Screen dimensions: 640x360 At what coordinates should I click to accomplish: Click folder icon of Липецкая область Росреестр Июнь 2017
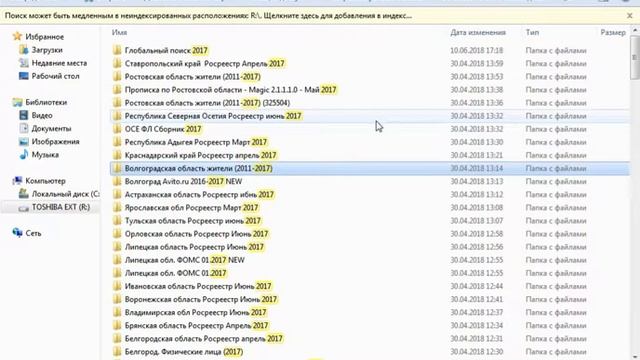pos(117,247)
